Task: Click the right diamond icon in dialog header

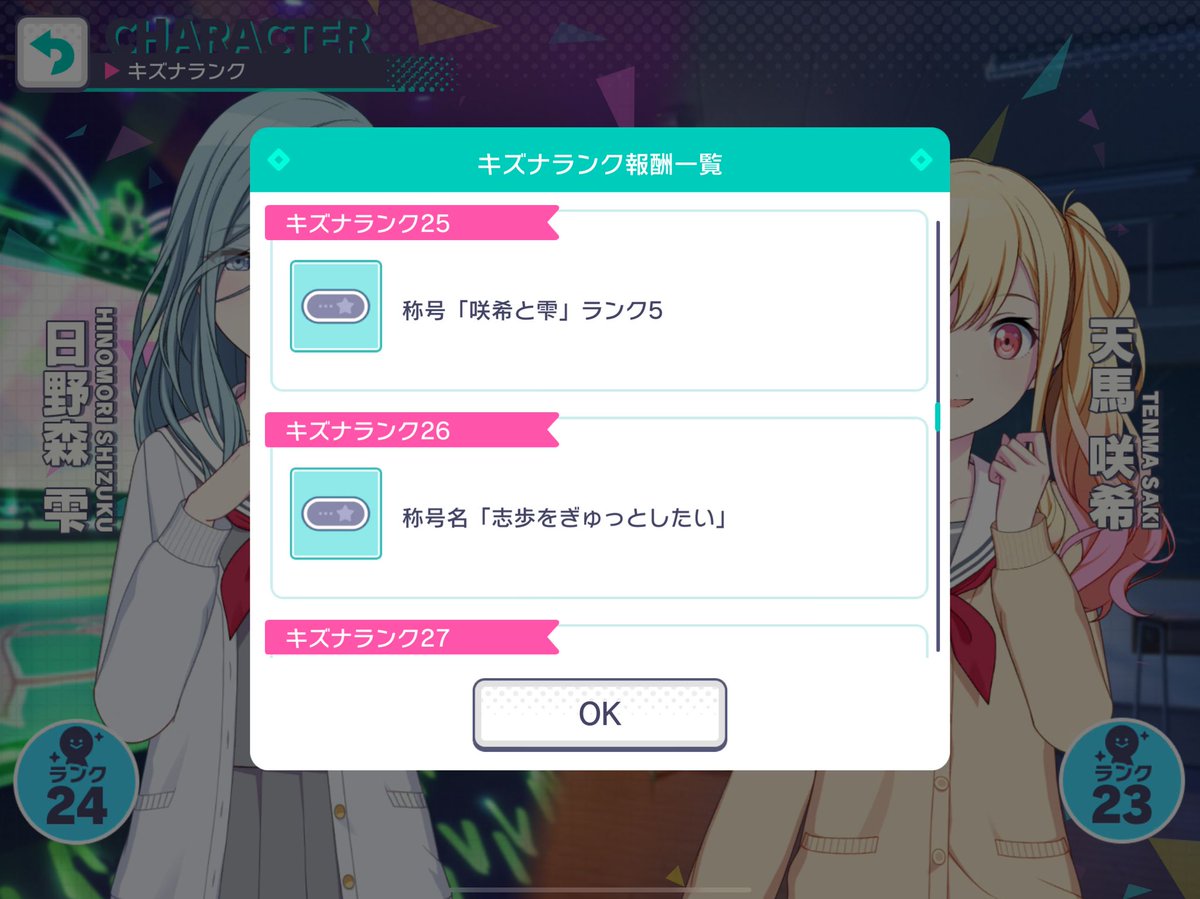Action: click(x=921, y=159)
